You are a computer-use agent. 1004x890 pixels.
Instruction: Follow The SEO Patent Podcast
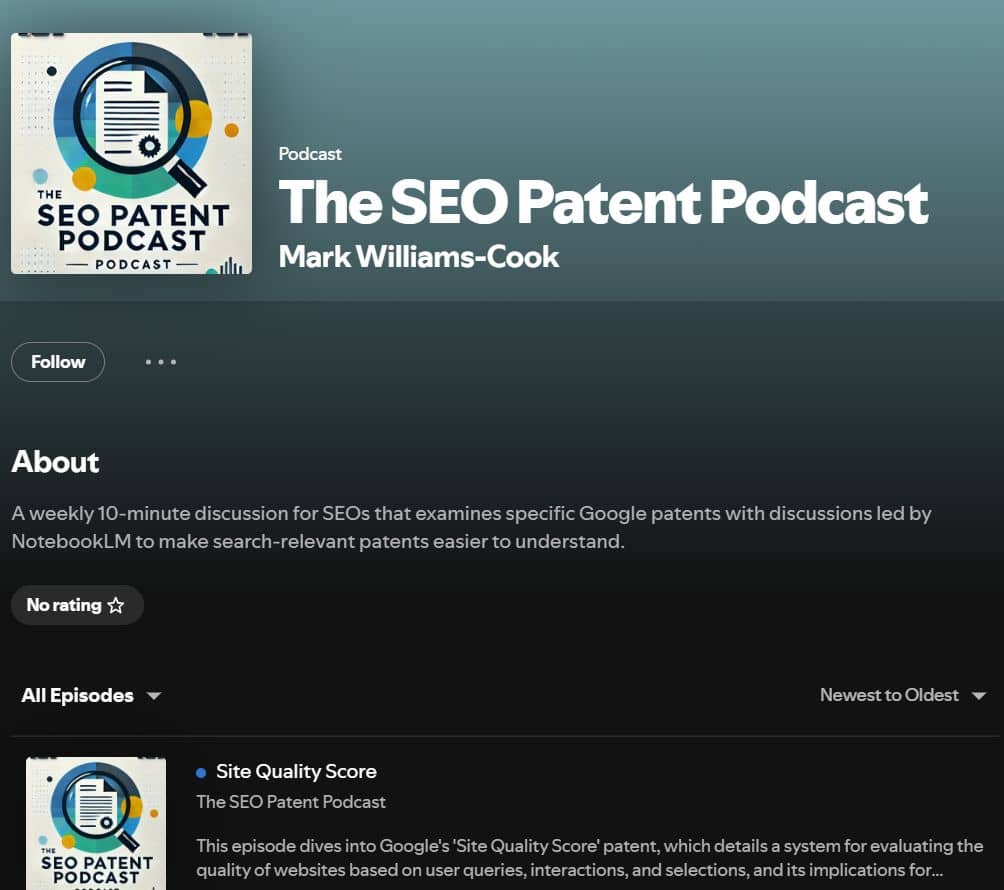58,362
